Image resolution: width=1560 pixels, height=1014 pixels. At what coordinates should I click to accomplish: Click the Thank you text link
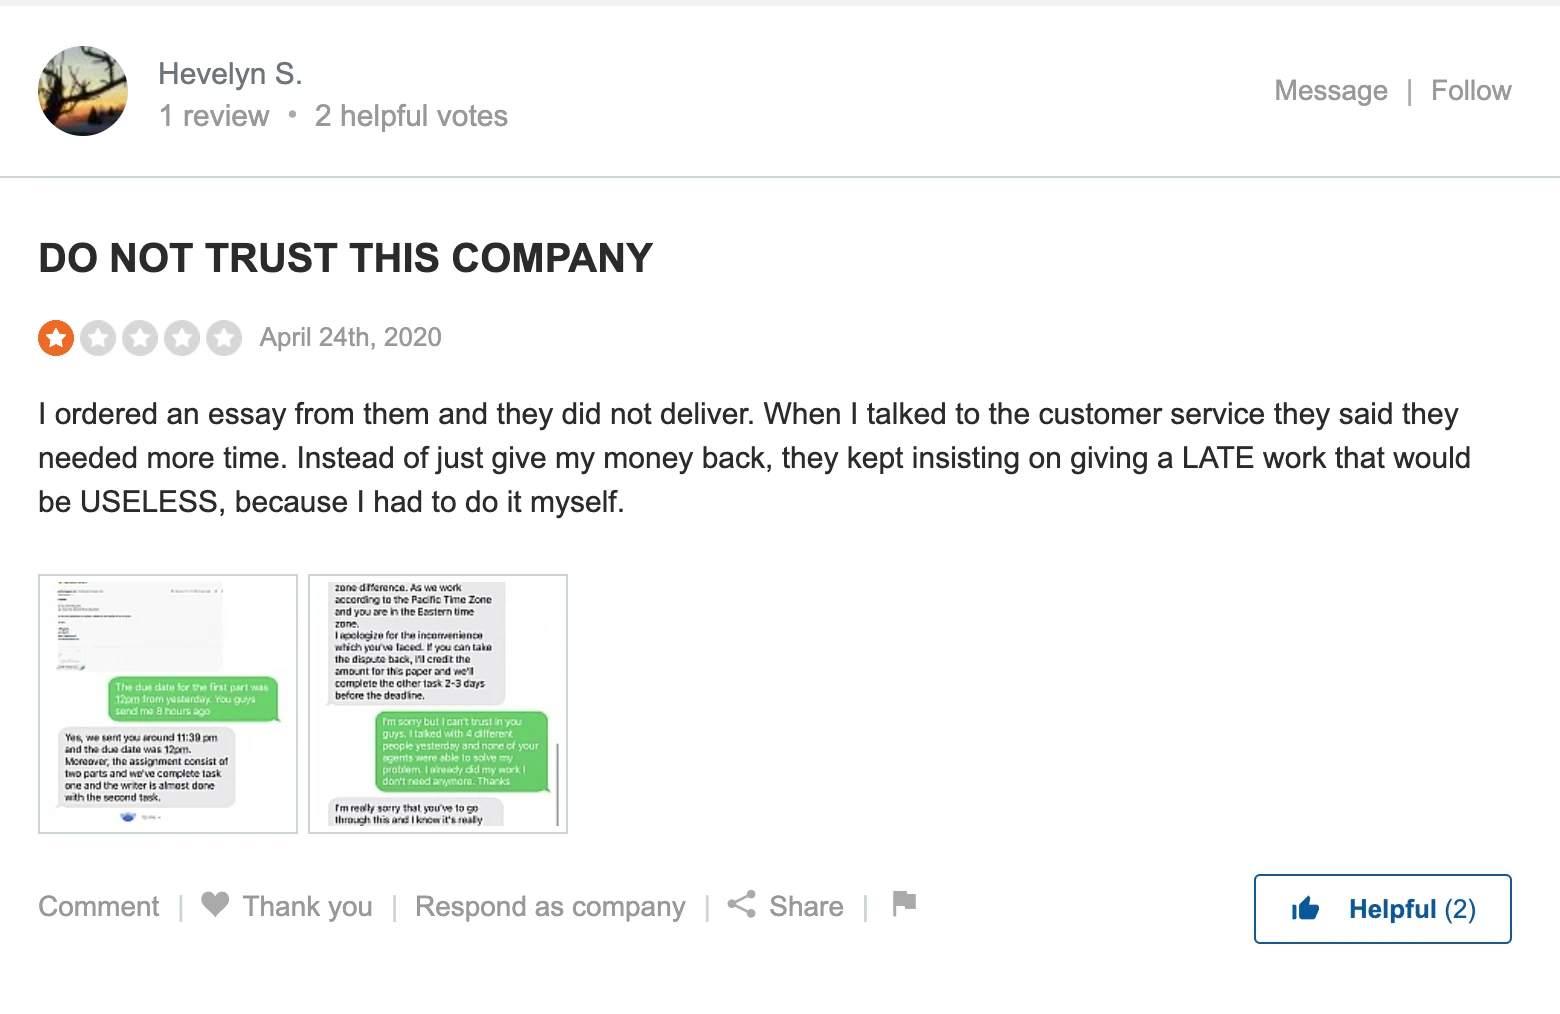(307, 907)
